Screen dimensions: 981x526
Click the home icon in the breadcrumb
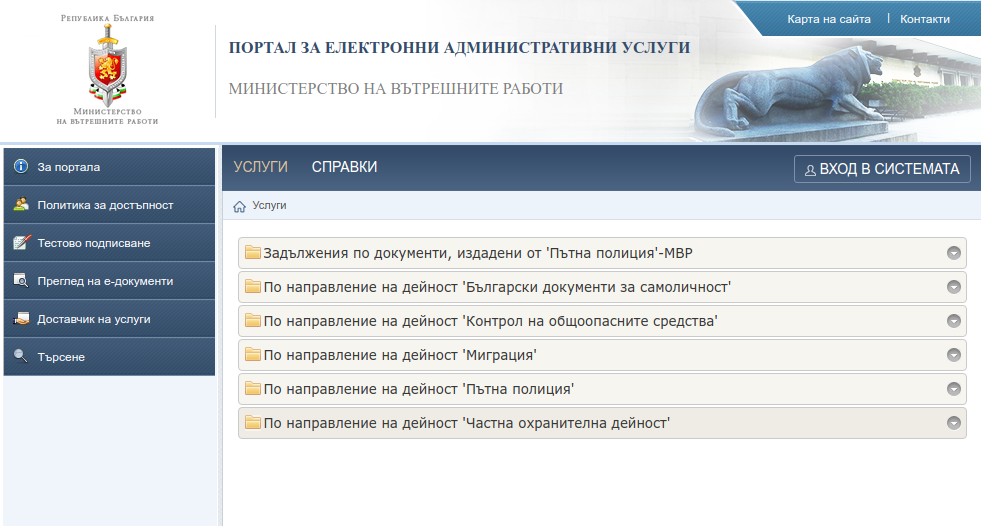point(239,206)
